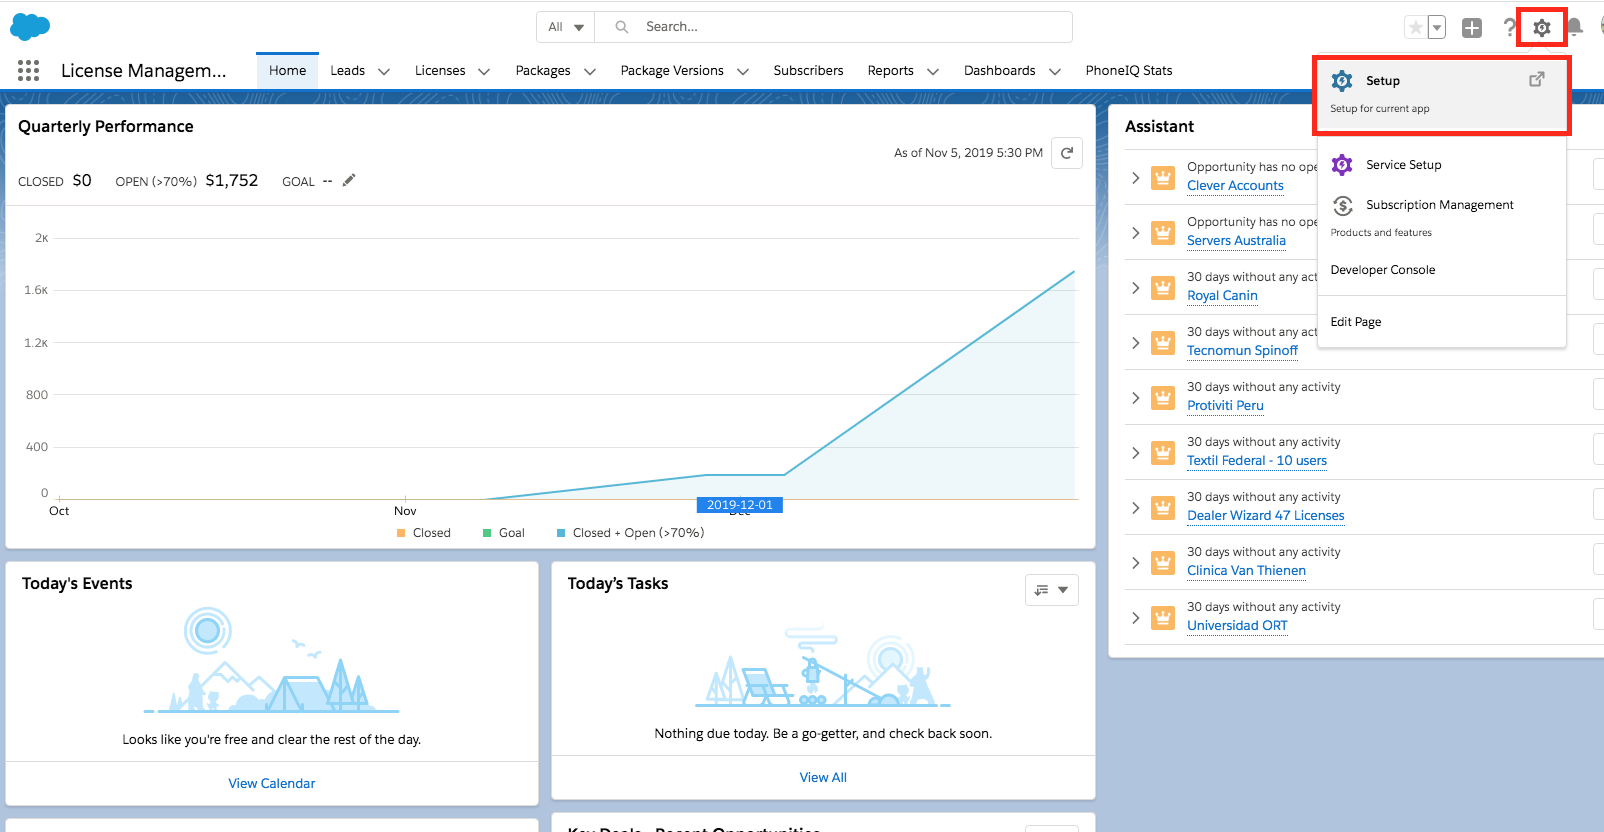This screenshot has height=832, width=1604.
Task: Click the Salesforce cloud logo
Action: point(30,27)
